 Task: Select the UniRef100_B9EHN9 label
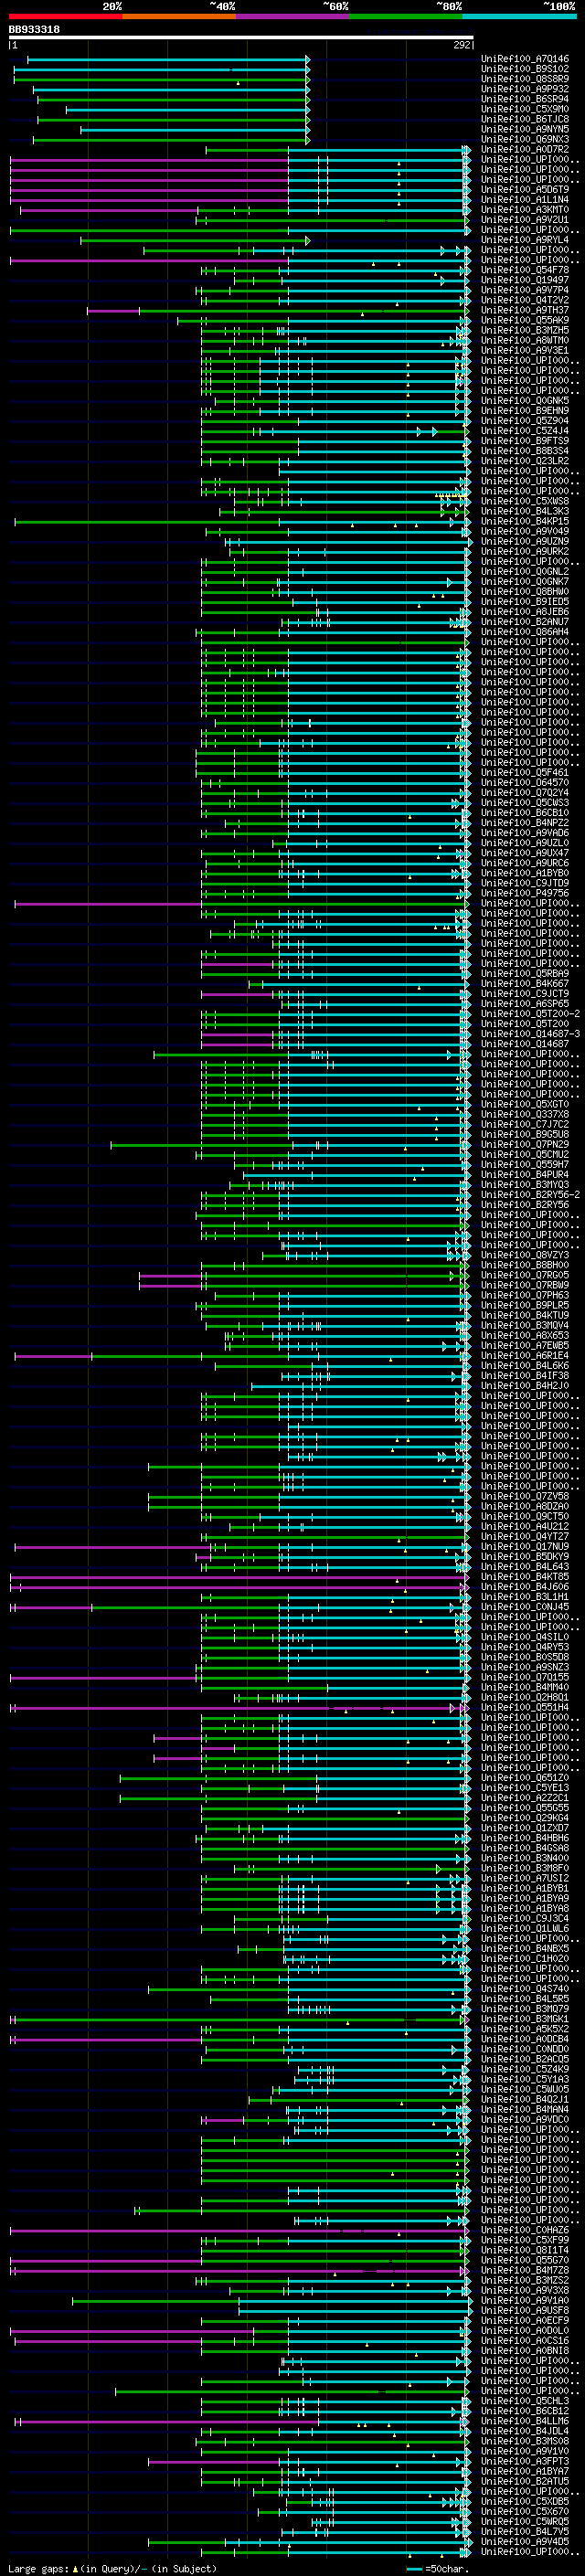(x=525, y=411)
